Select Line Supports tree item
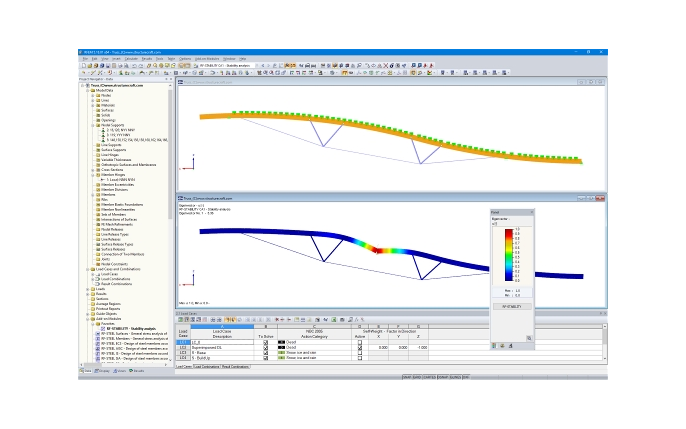 coord(111,145)
